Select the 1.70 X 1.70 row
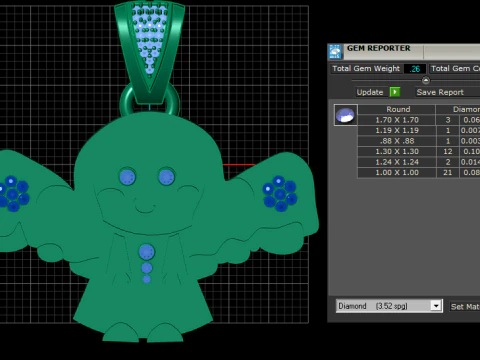480x360 pixels. click(419, 120)
